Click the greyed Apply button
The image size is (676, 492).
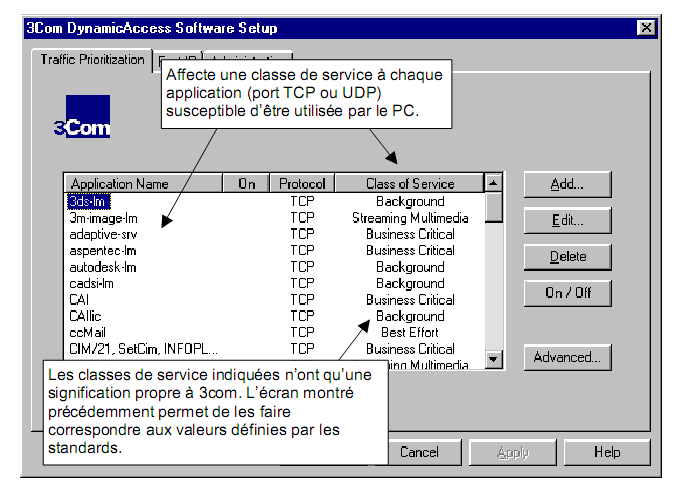513,452
